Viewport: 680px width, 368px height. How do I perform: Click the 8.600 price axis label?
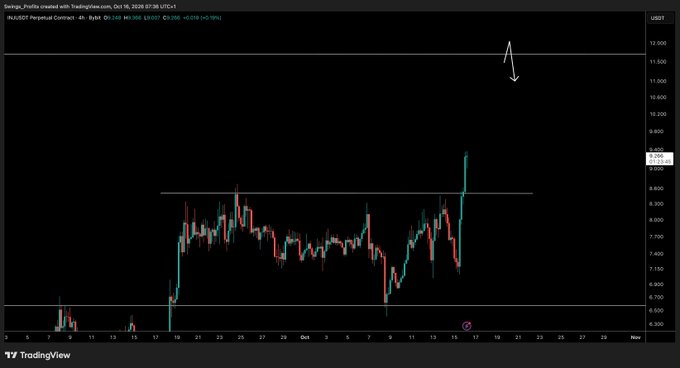(657, 189)
